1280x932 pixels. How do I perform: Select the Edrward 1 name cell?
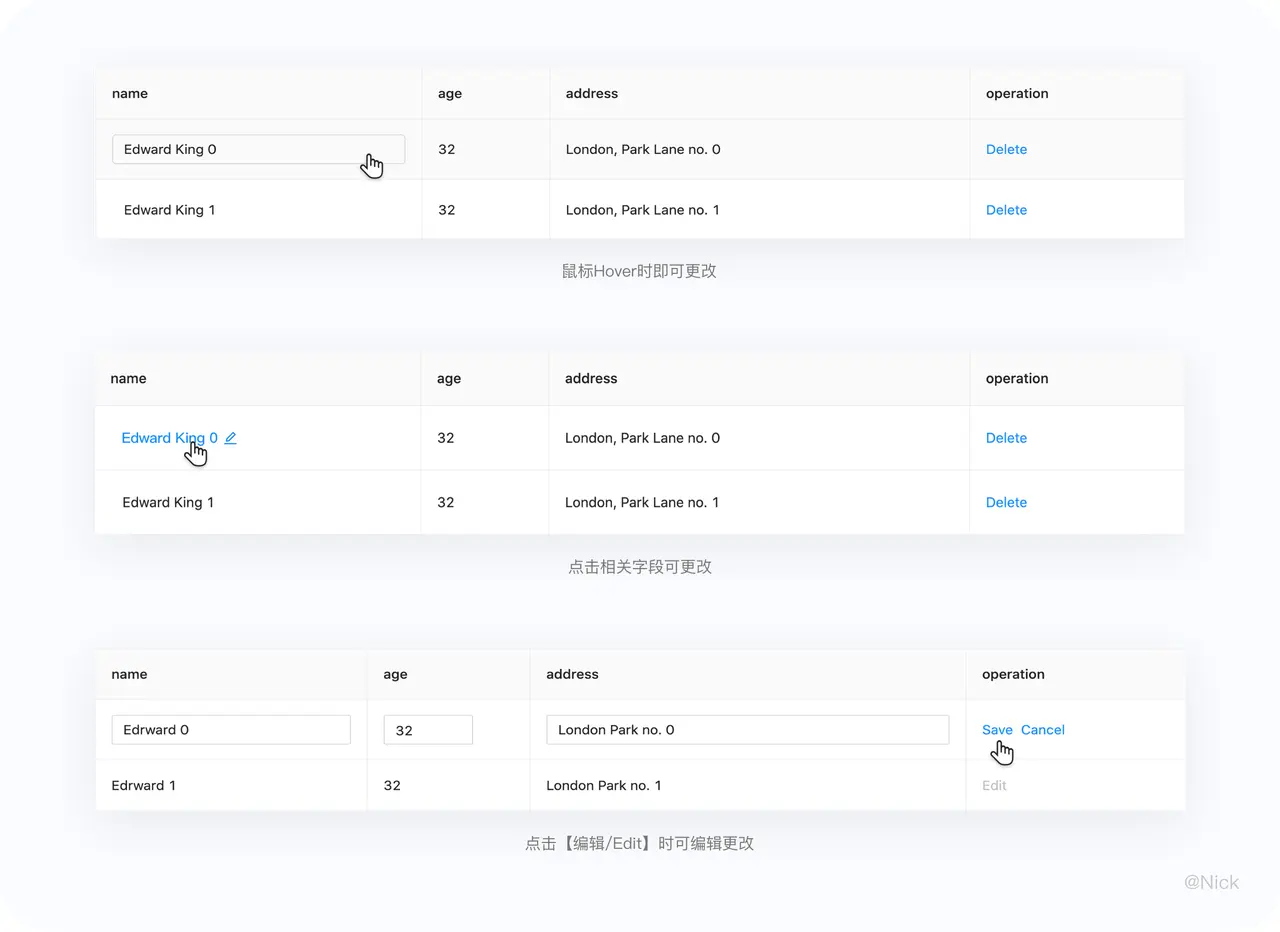tap(144, 785)
